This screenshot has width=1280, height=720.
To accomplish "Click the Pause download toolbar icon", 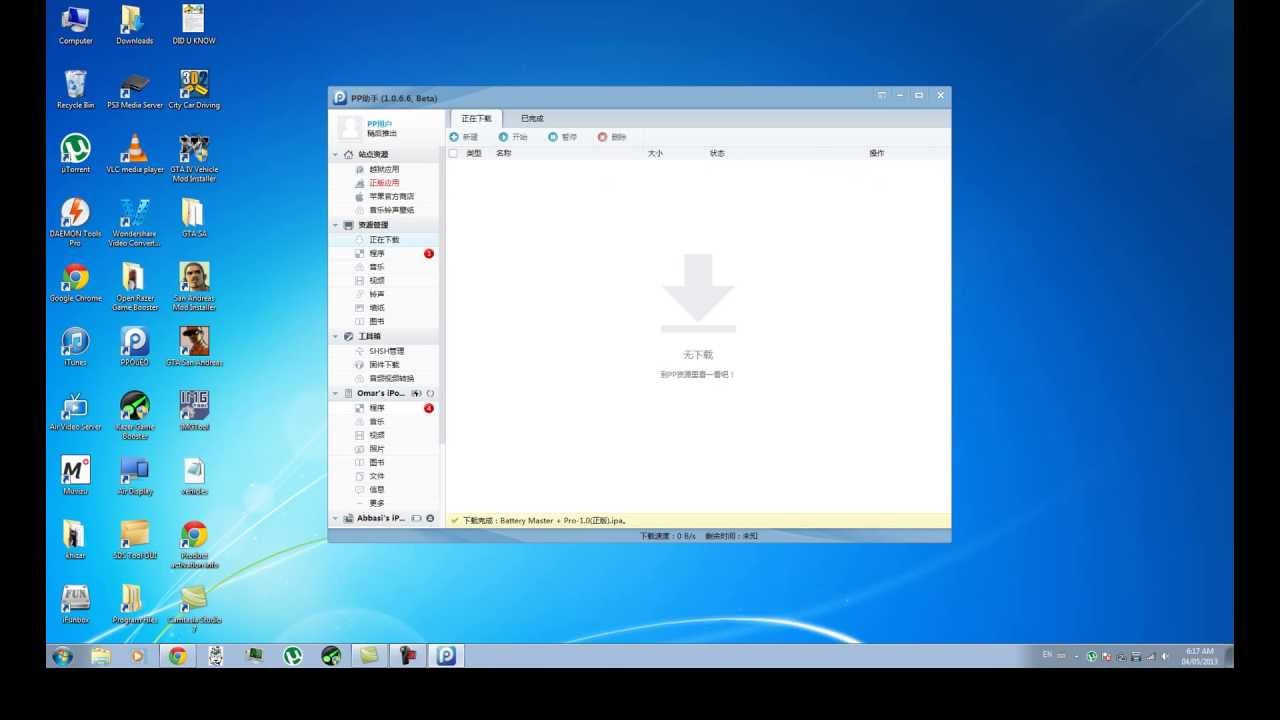I will (x=553, y=137).
